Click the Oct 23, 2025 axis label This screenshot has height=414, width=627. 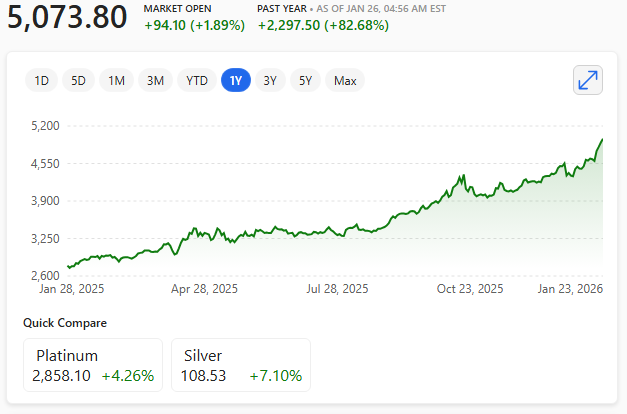click(469, 289)
